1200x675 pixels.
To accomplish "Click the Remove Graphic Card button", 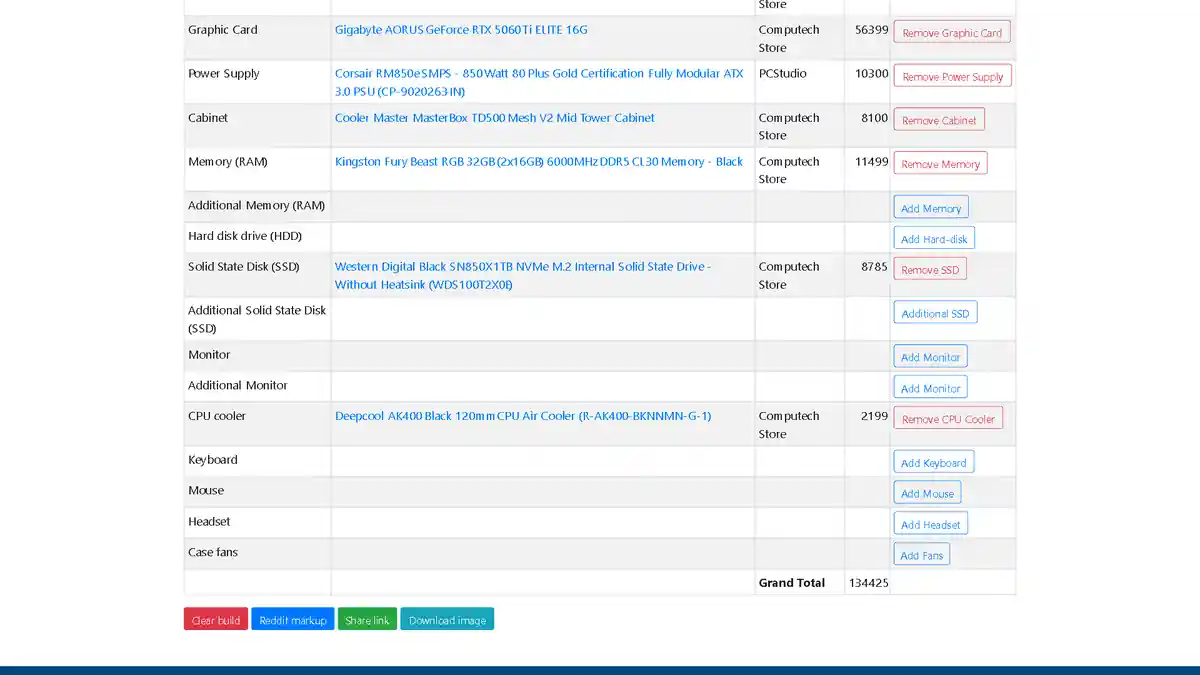I will pyautogui.click(x=951, y=32).
